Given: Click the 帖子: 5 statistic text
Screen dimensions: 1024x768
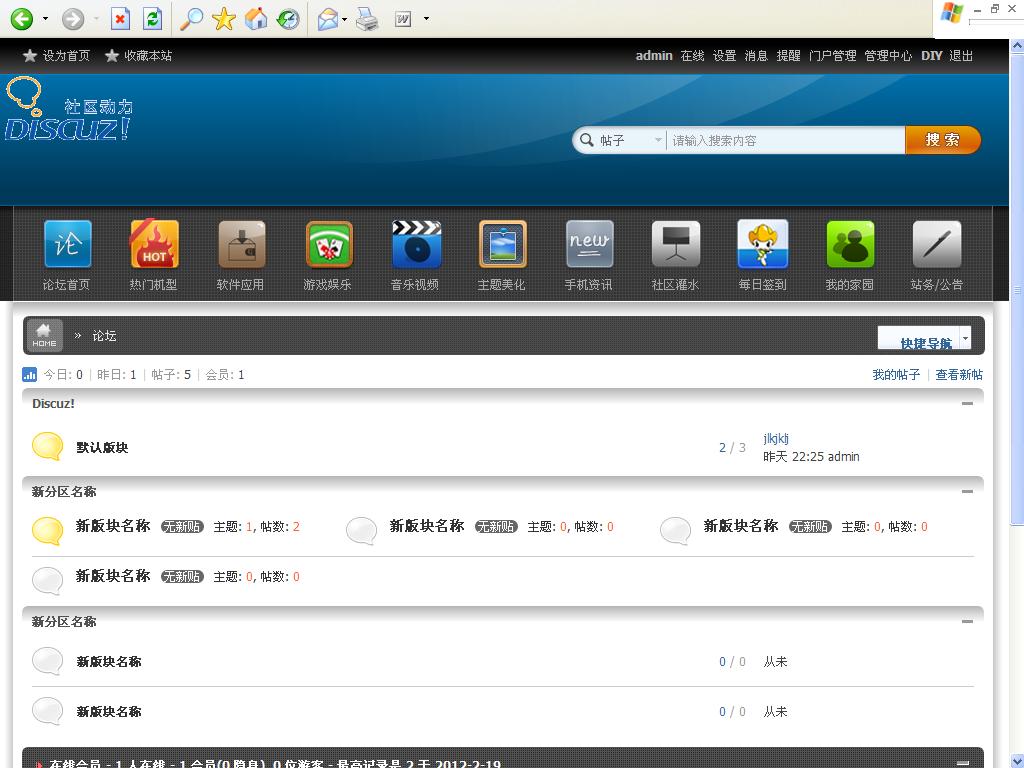Looking at the screenshot, I should click(171, 375).
